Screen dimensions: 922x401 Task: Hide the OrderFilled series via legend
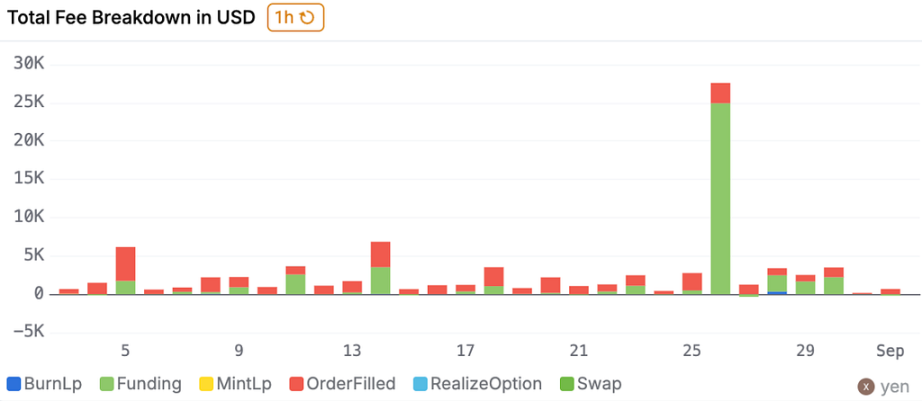point(340,383)
